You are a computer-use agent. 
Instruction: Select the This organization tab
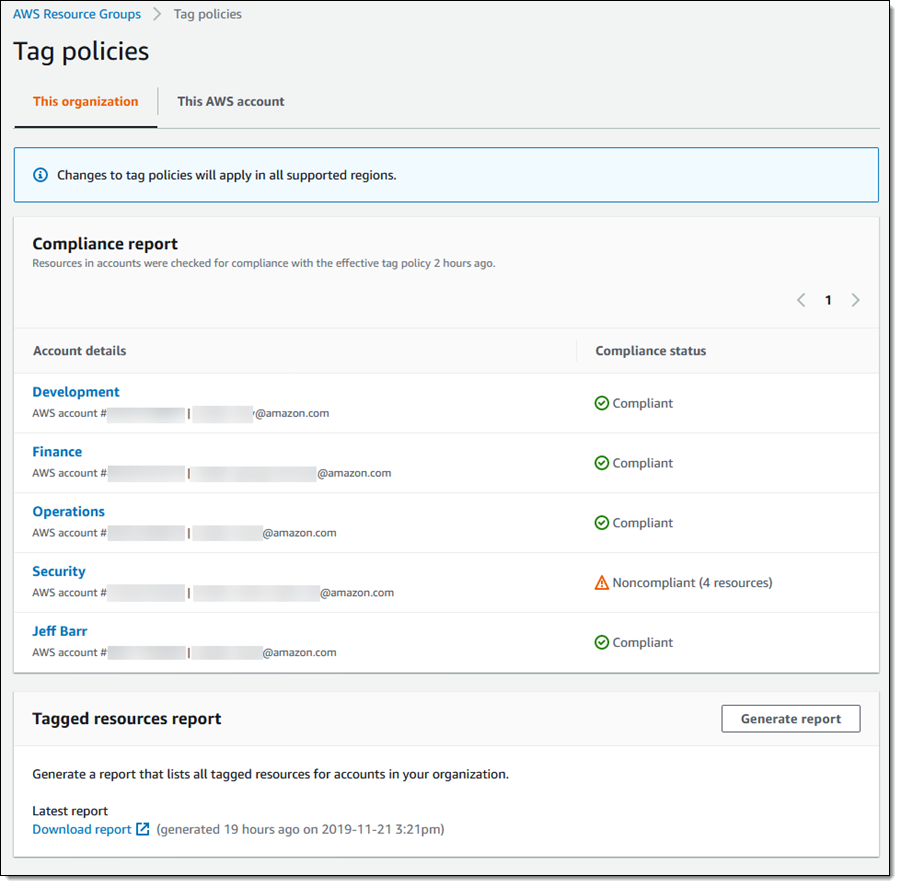pos(86,101)
